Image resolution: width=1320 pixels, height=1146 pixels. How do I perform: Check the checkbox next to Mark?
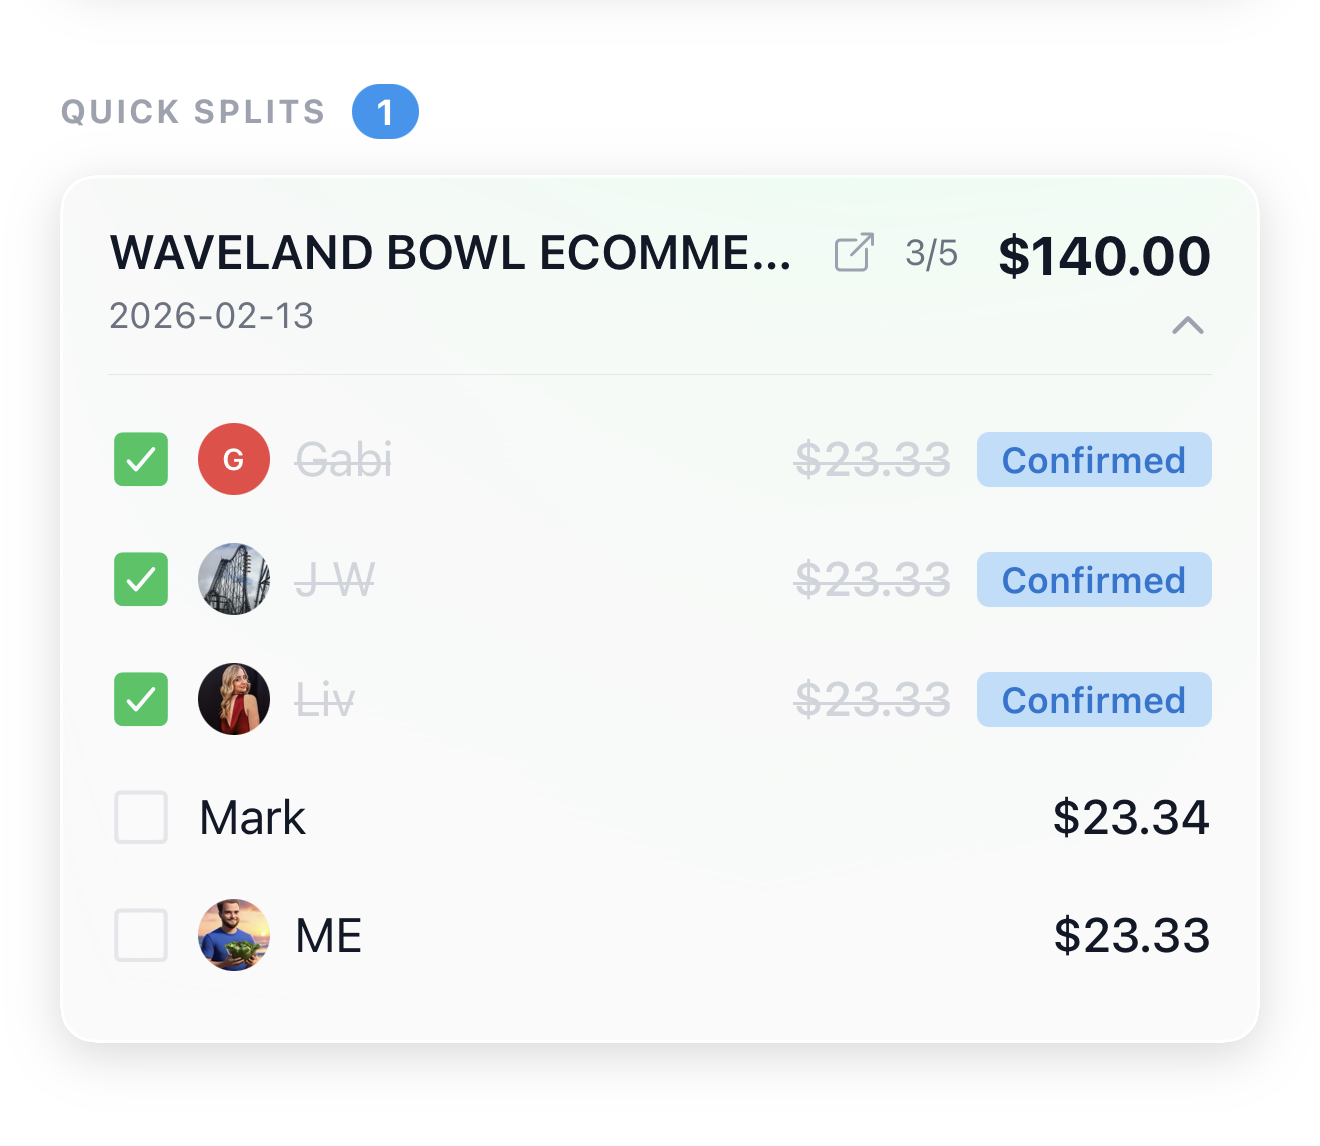(x=140, y=817)
